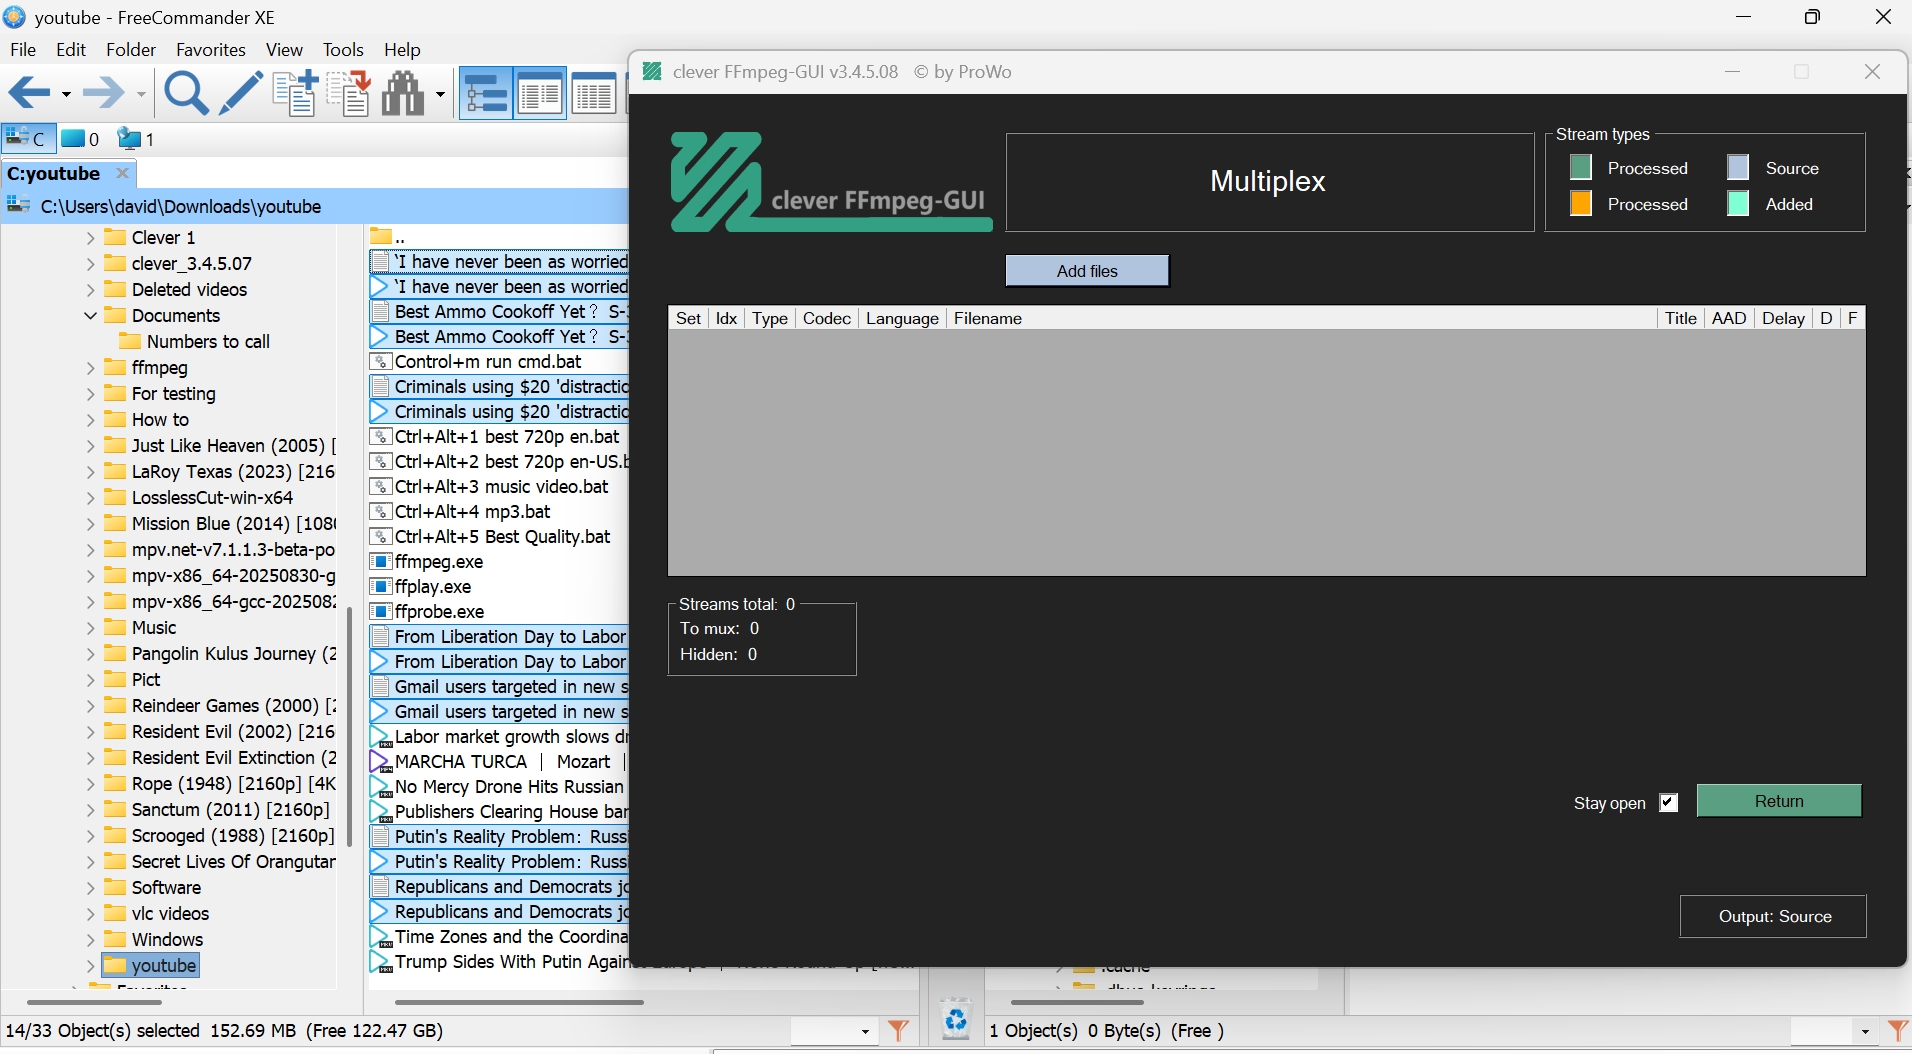
Task: Click the Added stream color swatch
Action: tap(1739, 204)
